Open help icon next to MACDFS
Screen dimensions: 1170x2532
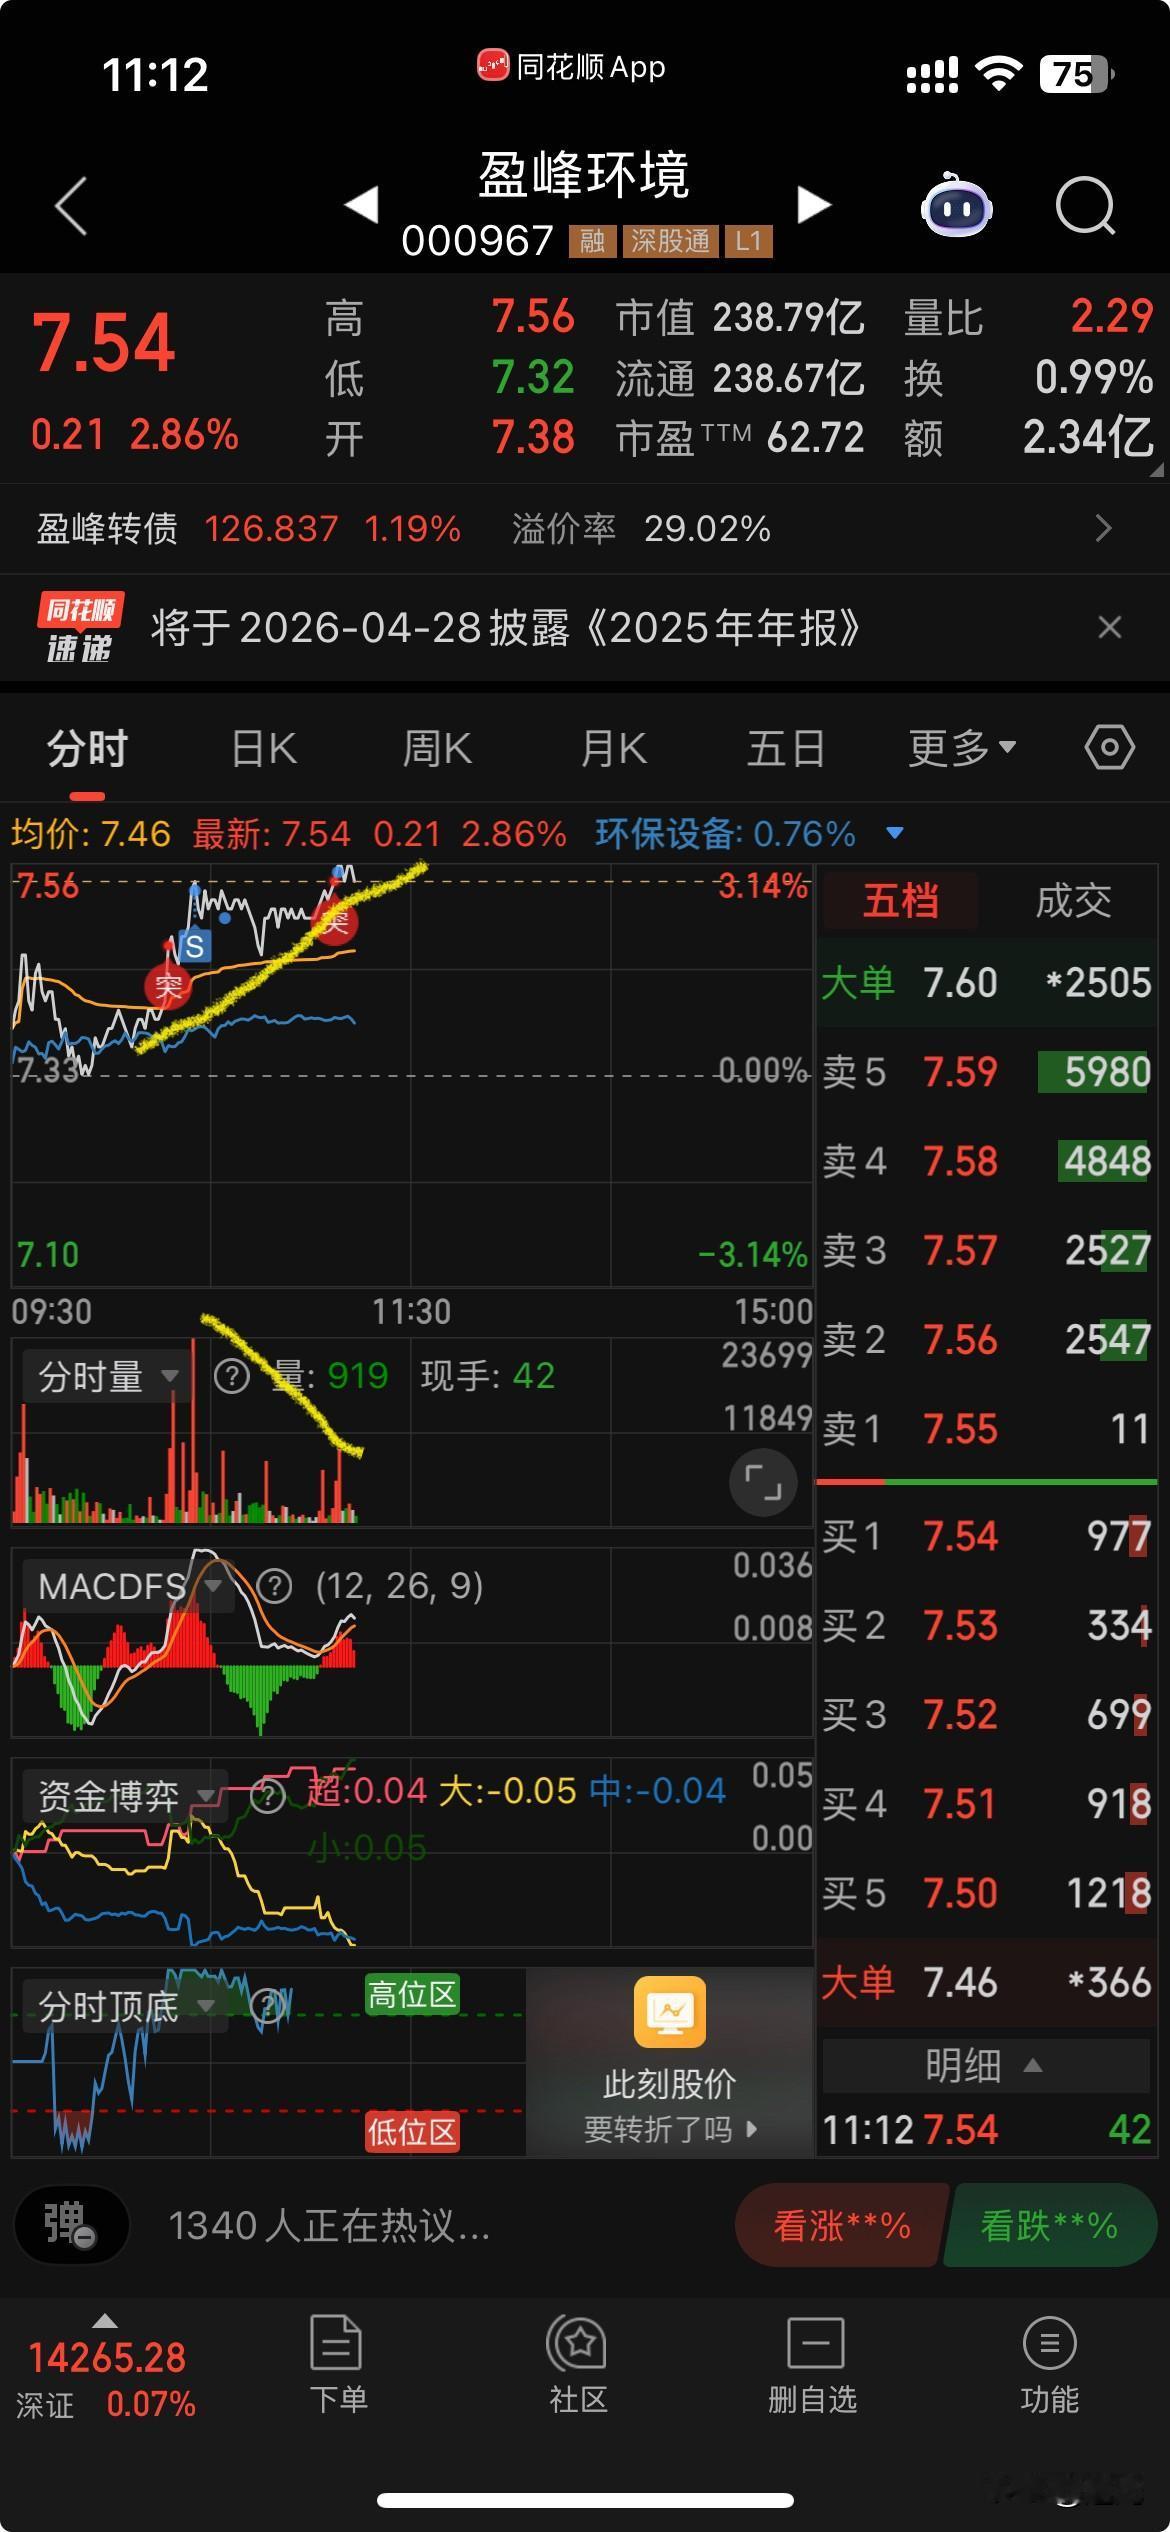pos(275,1586)
